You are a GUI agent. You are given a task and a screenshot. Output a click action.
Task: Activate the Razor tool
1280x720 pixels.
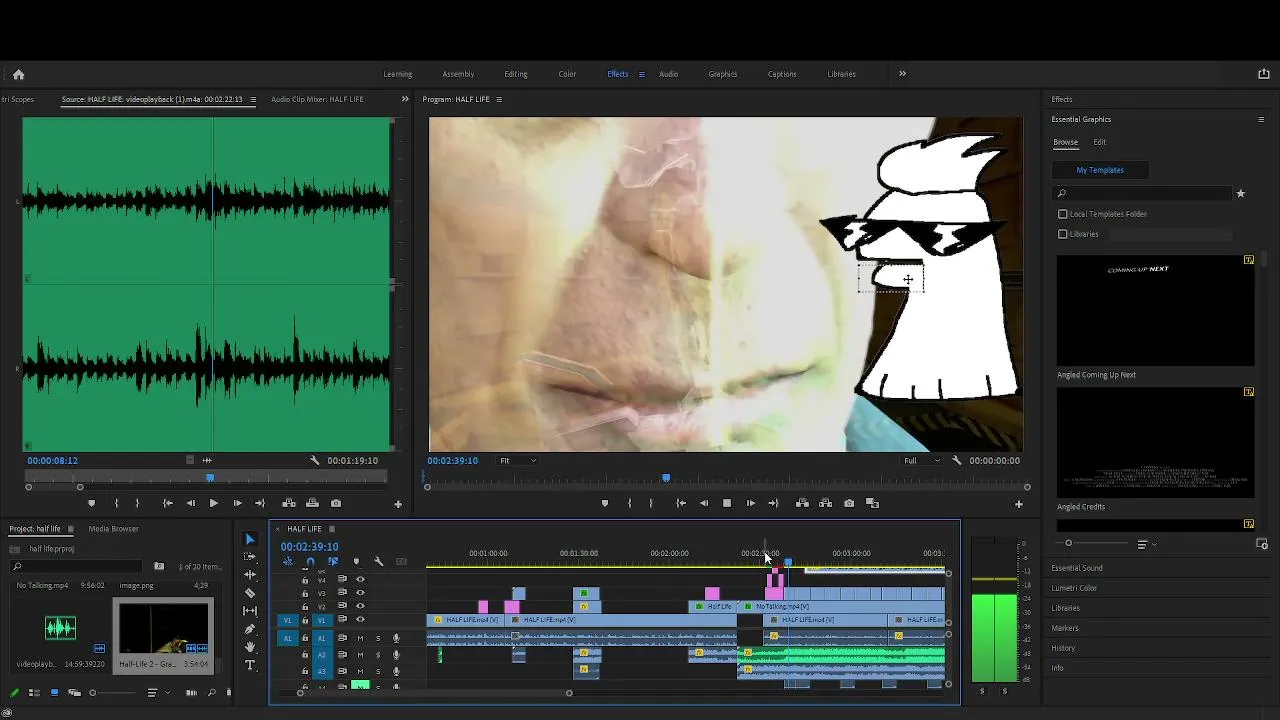[250, 593]
